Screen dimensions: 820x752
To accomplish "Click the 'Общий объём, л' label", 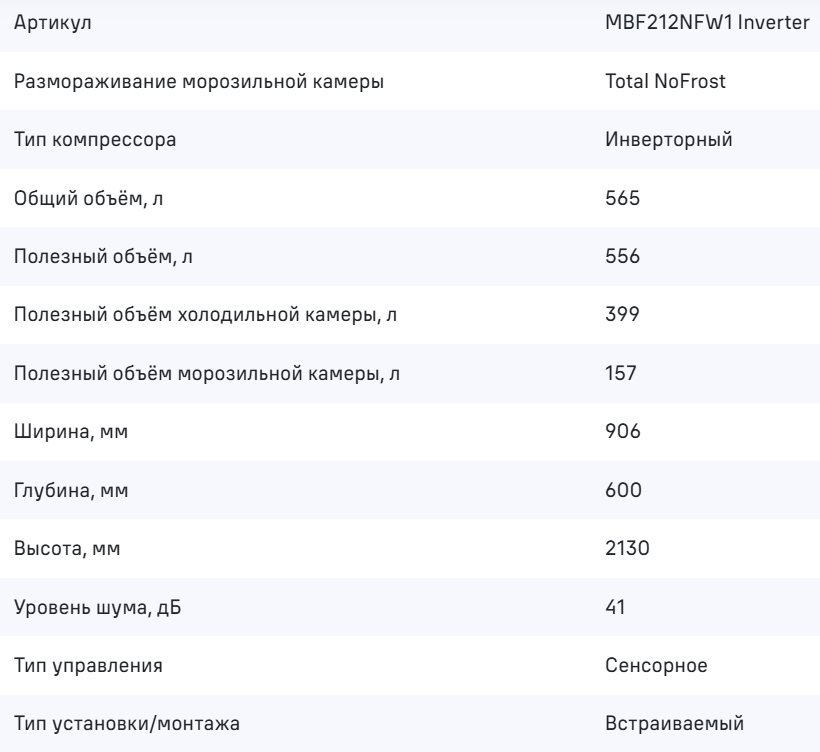I will 82,198.
